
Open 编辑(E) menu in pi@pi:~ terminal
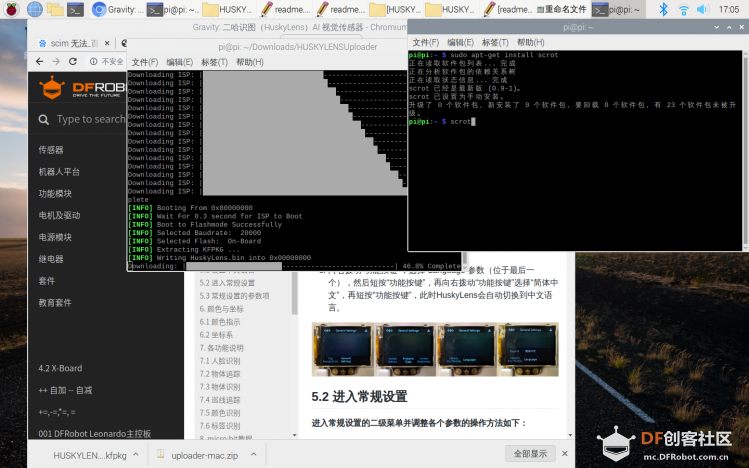(460, 43)
